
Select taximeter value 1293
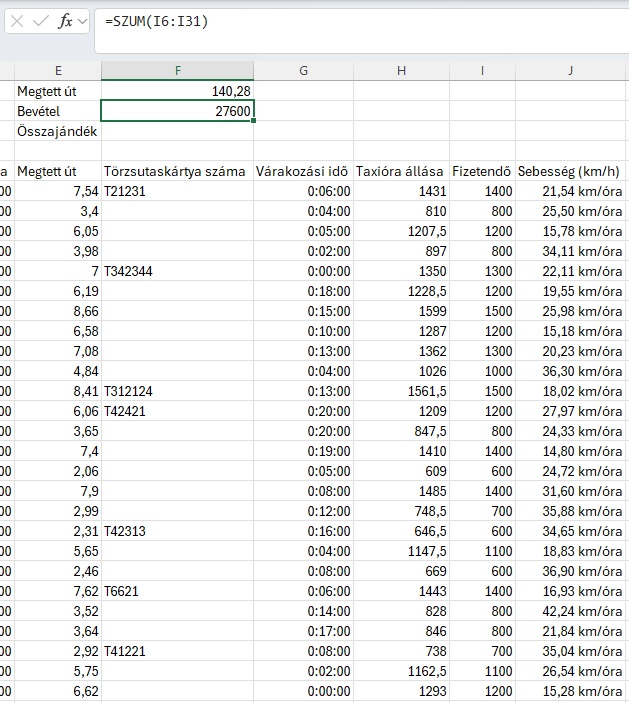point(401,691)
